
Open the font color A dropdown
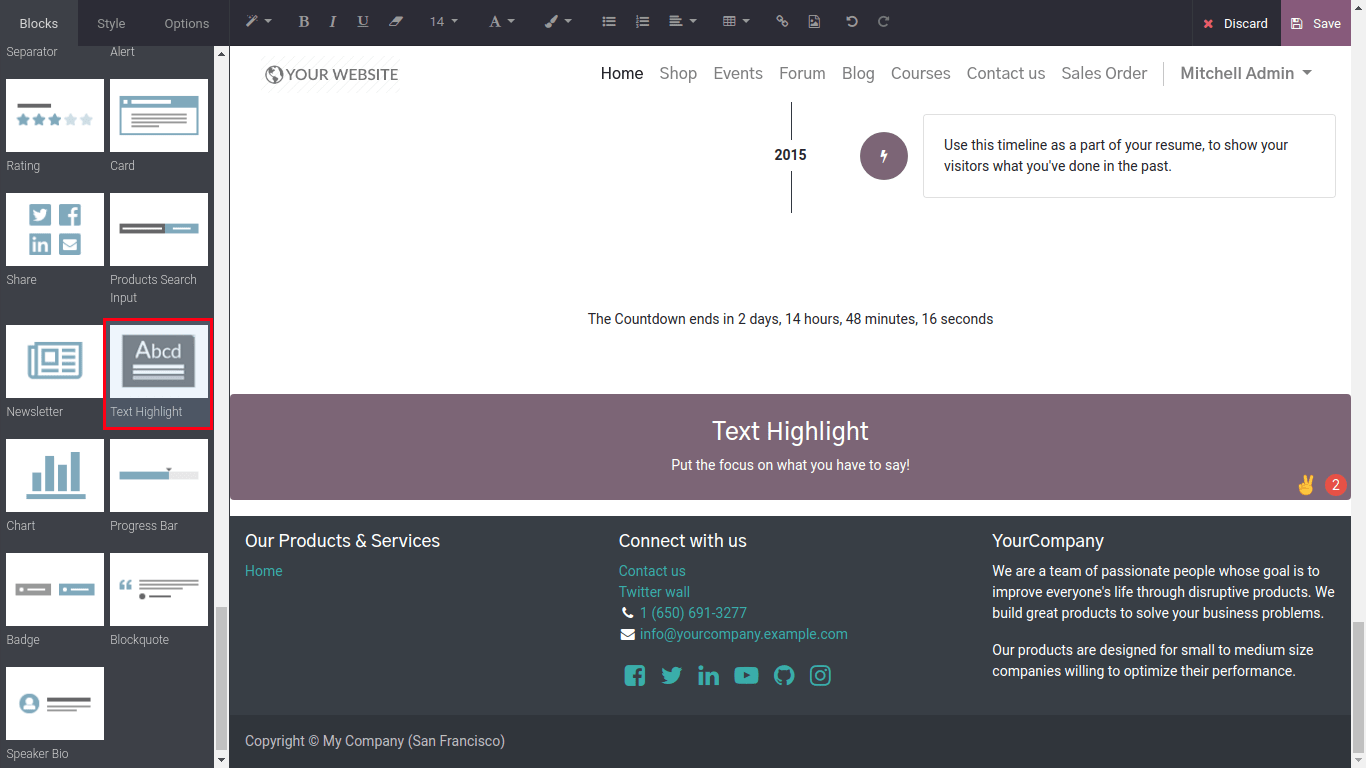pyautogui.click(x=502, y=22)
